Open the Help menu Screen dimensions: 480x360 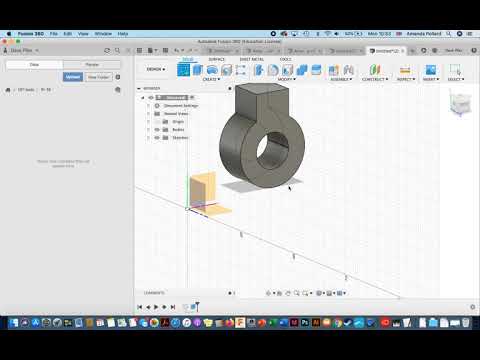coord(123,34)
